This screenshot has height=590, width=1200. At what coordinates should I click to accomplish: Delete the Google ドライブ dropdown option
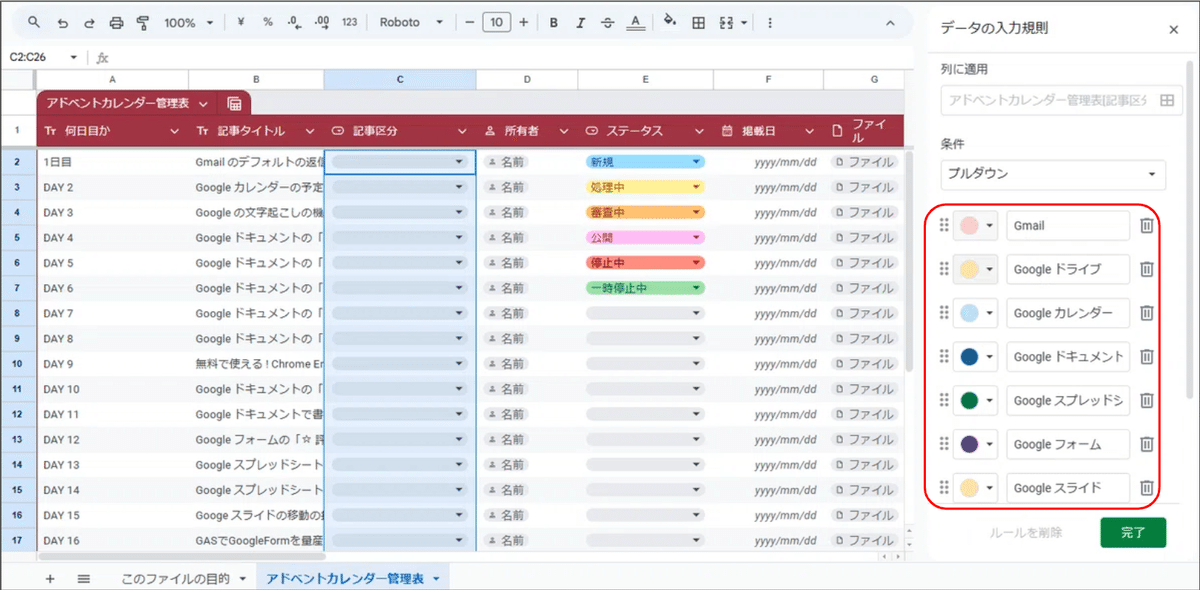[1147, 269]
